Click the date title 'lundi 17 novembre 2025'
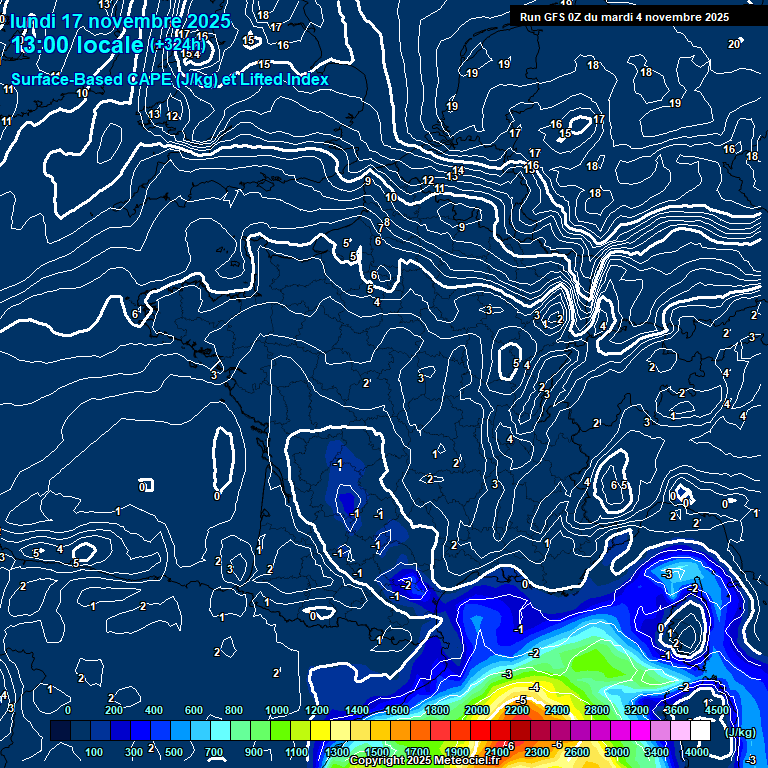768x768 pixels. 120,21
